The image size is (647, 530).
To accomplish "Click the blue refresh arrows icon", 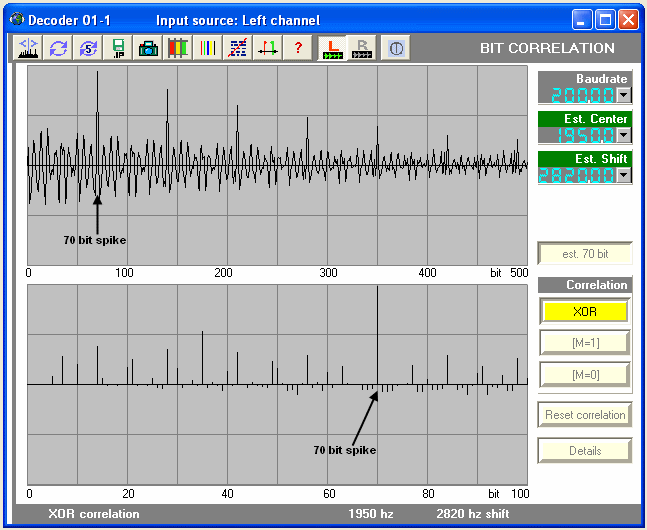I will point(58,47).
